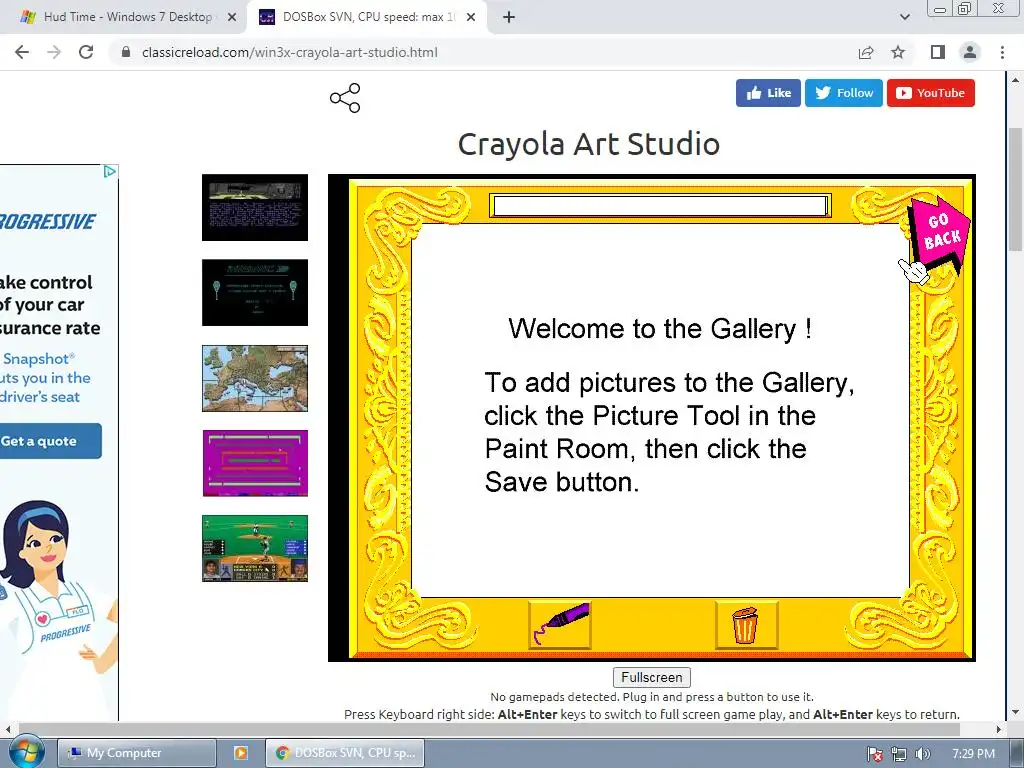Click the Twitter Follow button
The width and height of the screenshot is (1024, 768).
click(x=844, y=93)
